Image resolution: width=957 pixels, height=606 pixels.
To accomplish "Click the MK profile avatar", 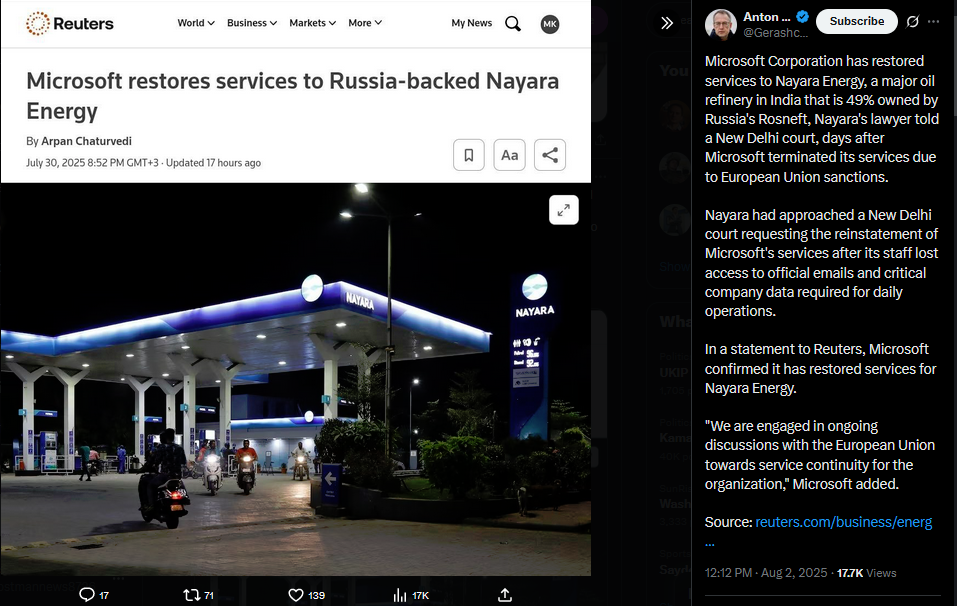I will click(x=549, y=24).
